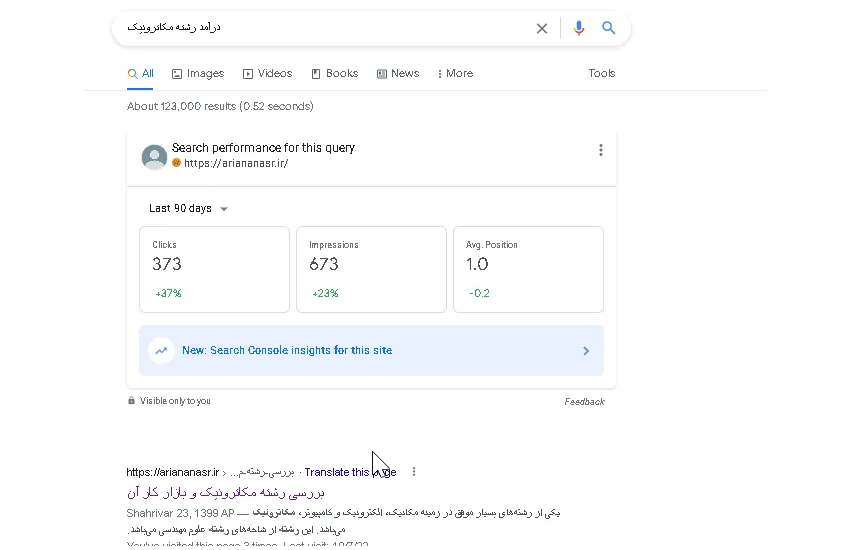The height and width of the screenshot is (550, 850).
Task: Open the Tools option
Action: pos(602,73)
